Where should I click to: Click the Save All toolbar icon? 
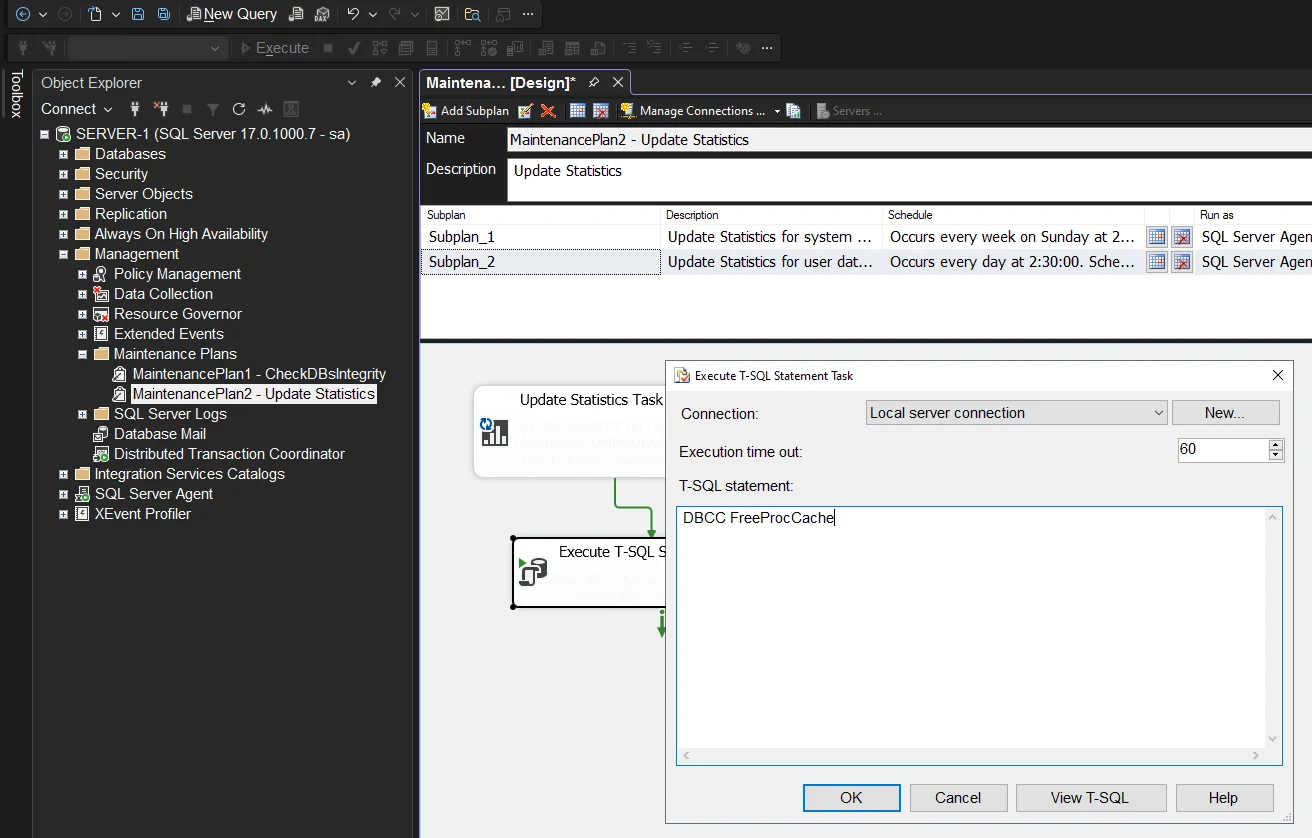point(164,15)
